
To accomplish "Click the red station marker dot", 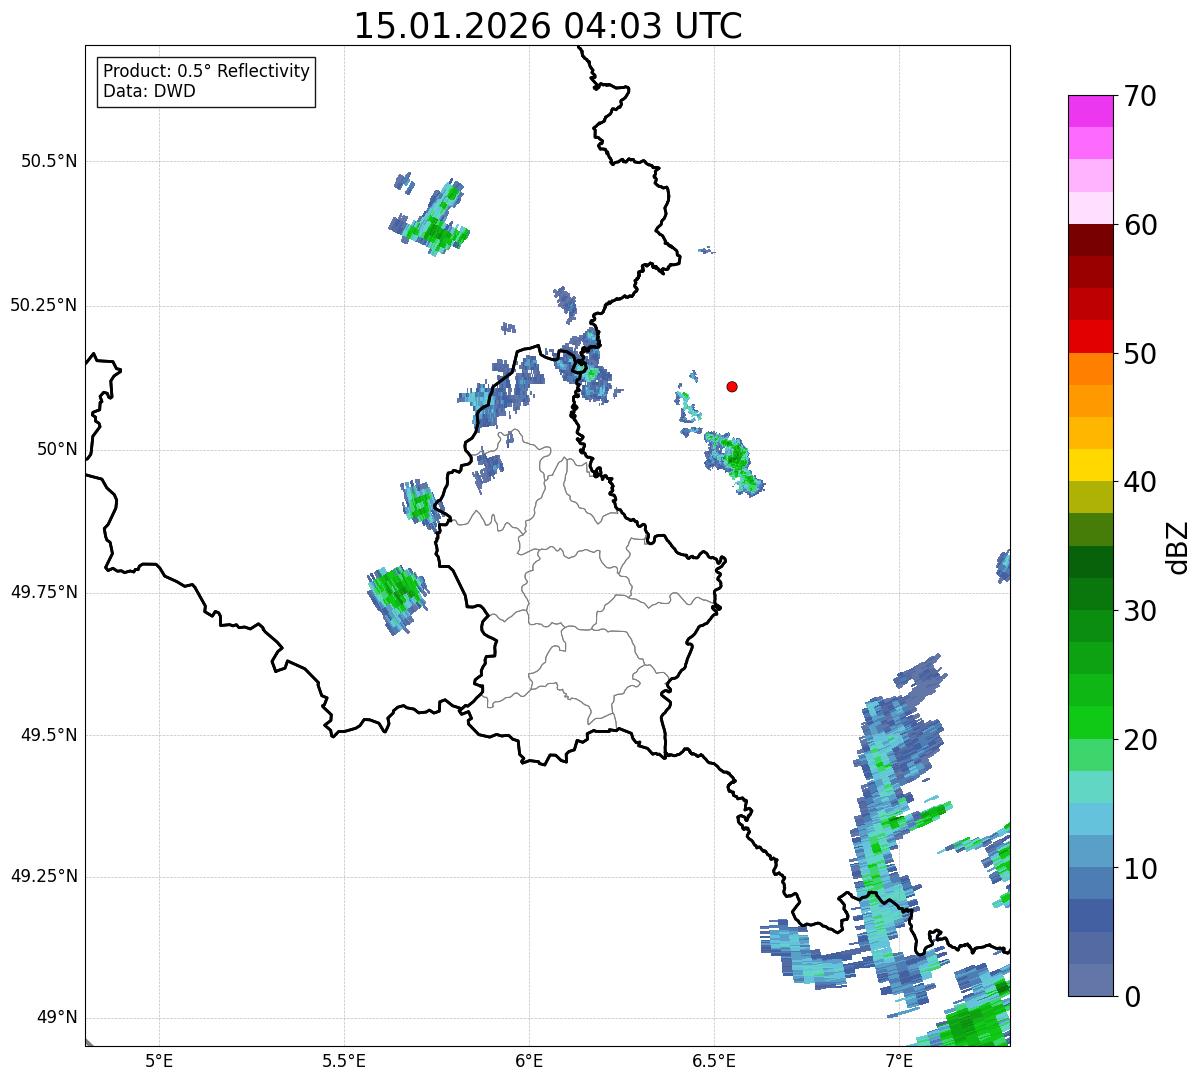I will pos(732,386).
